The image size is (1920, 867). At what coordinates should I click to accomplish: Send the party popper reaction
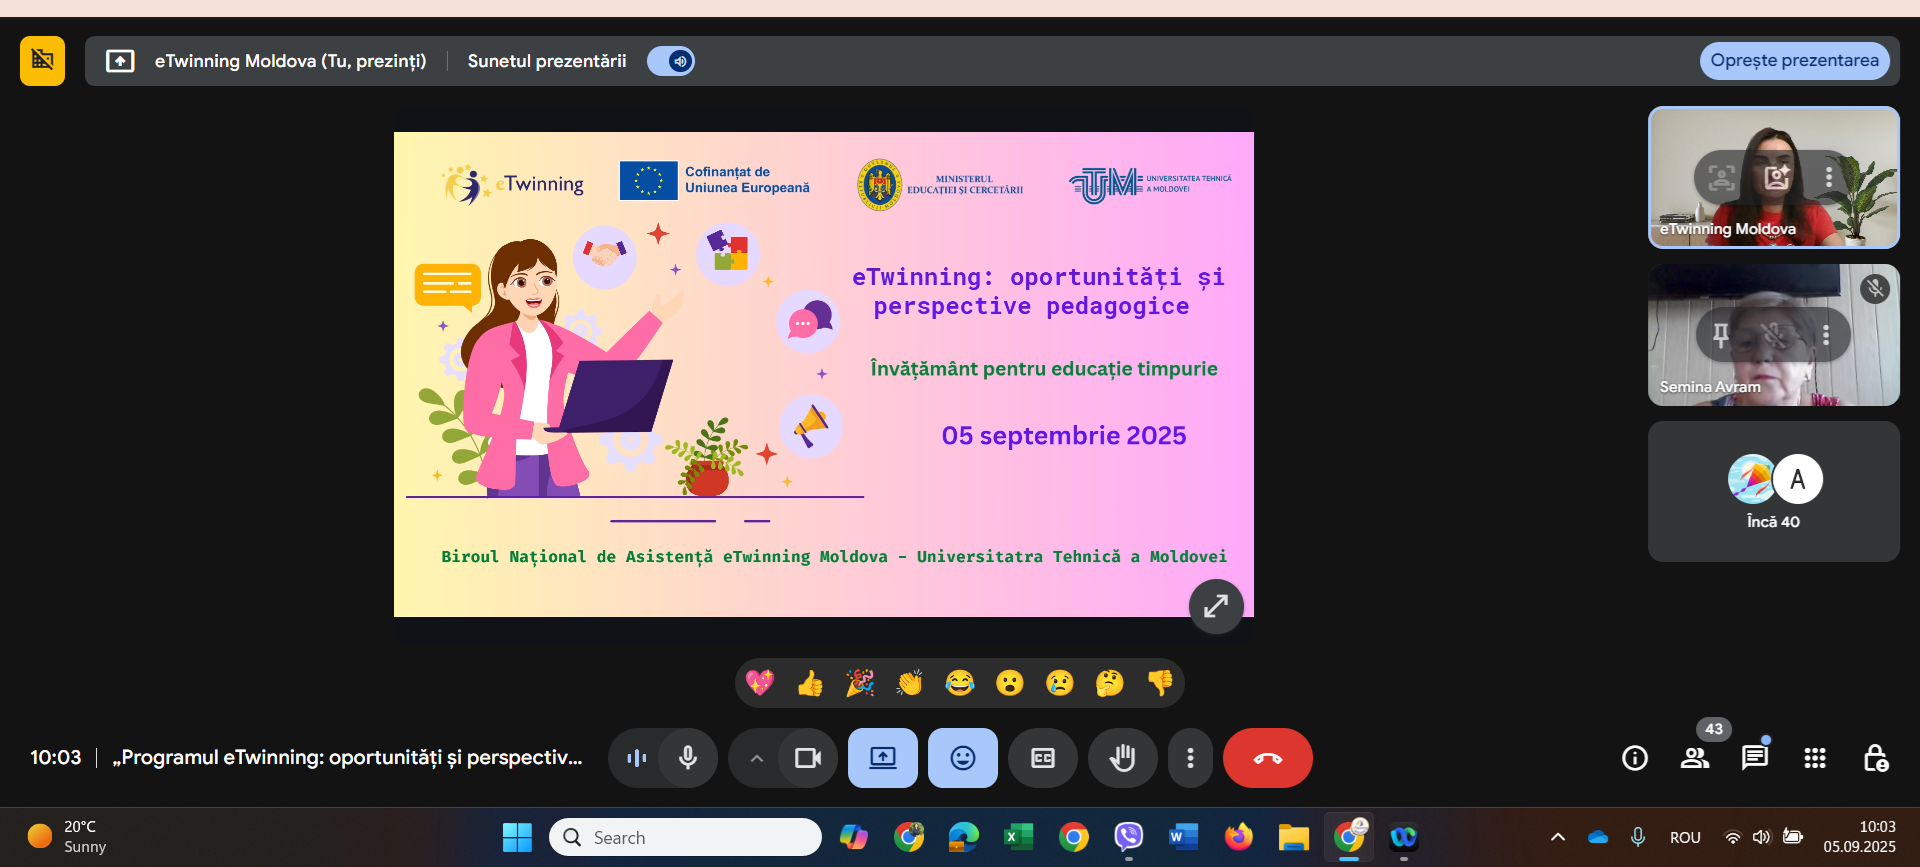860,683
